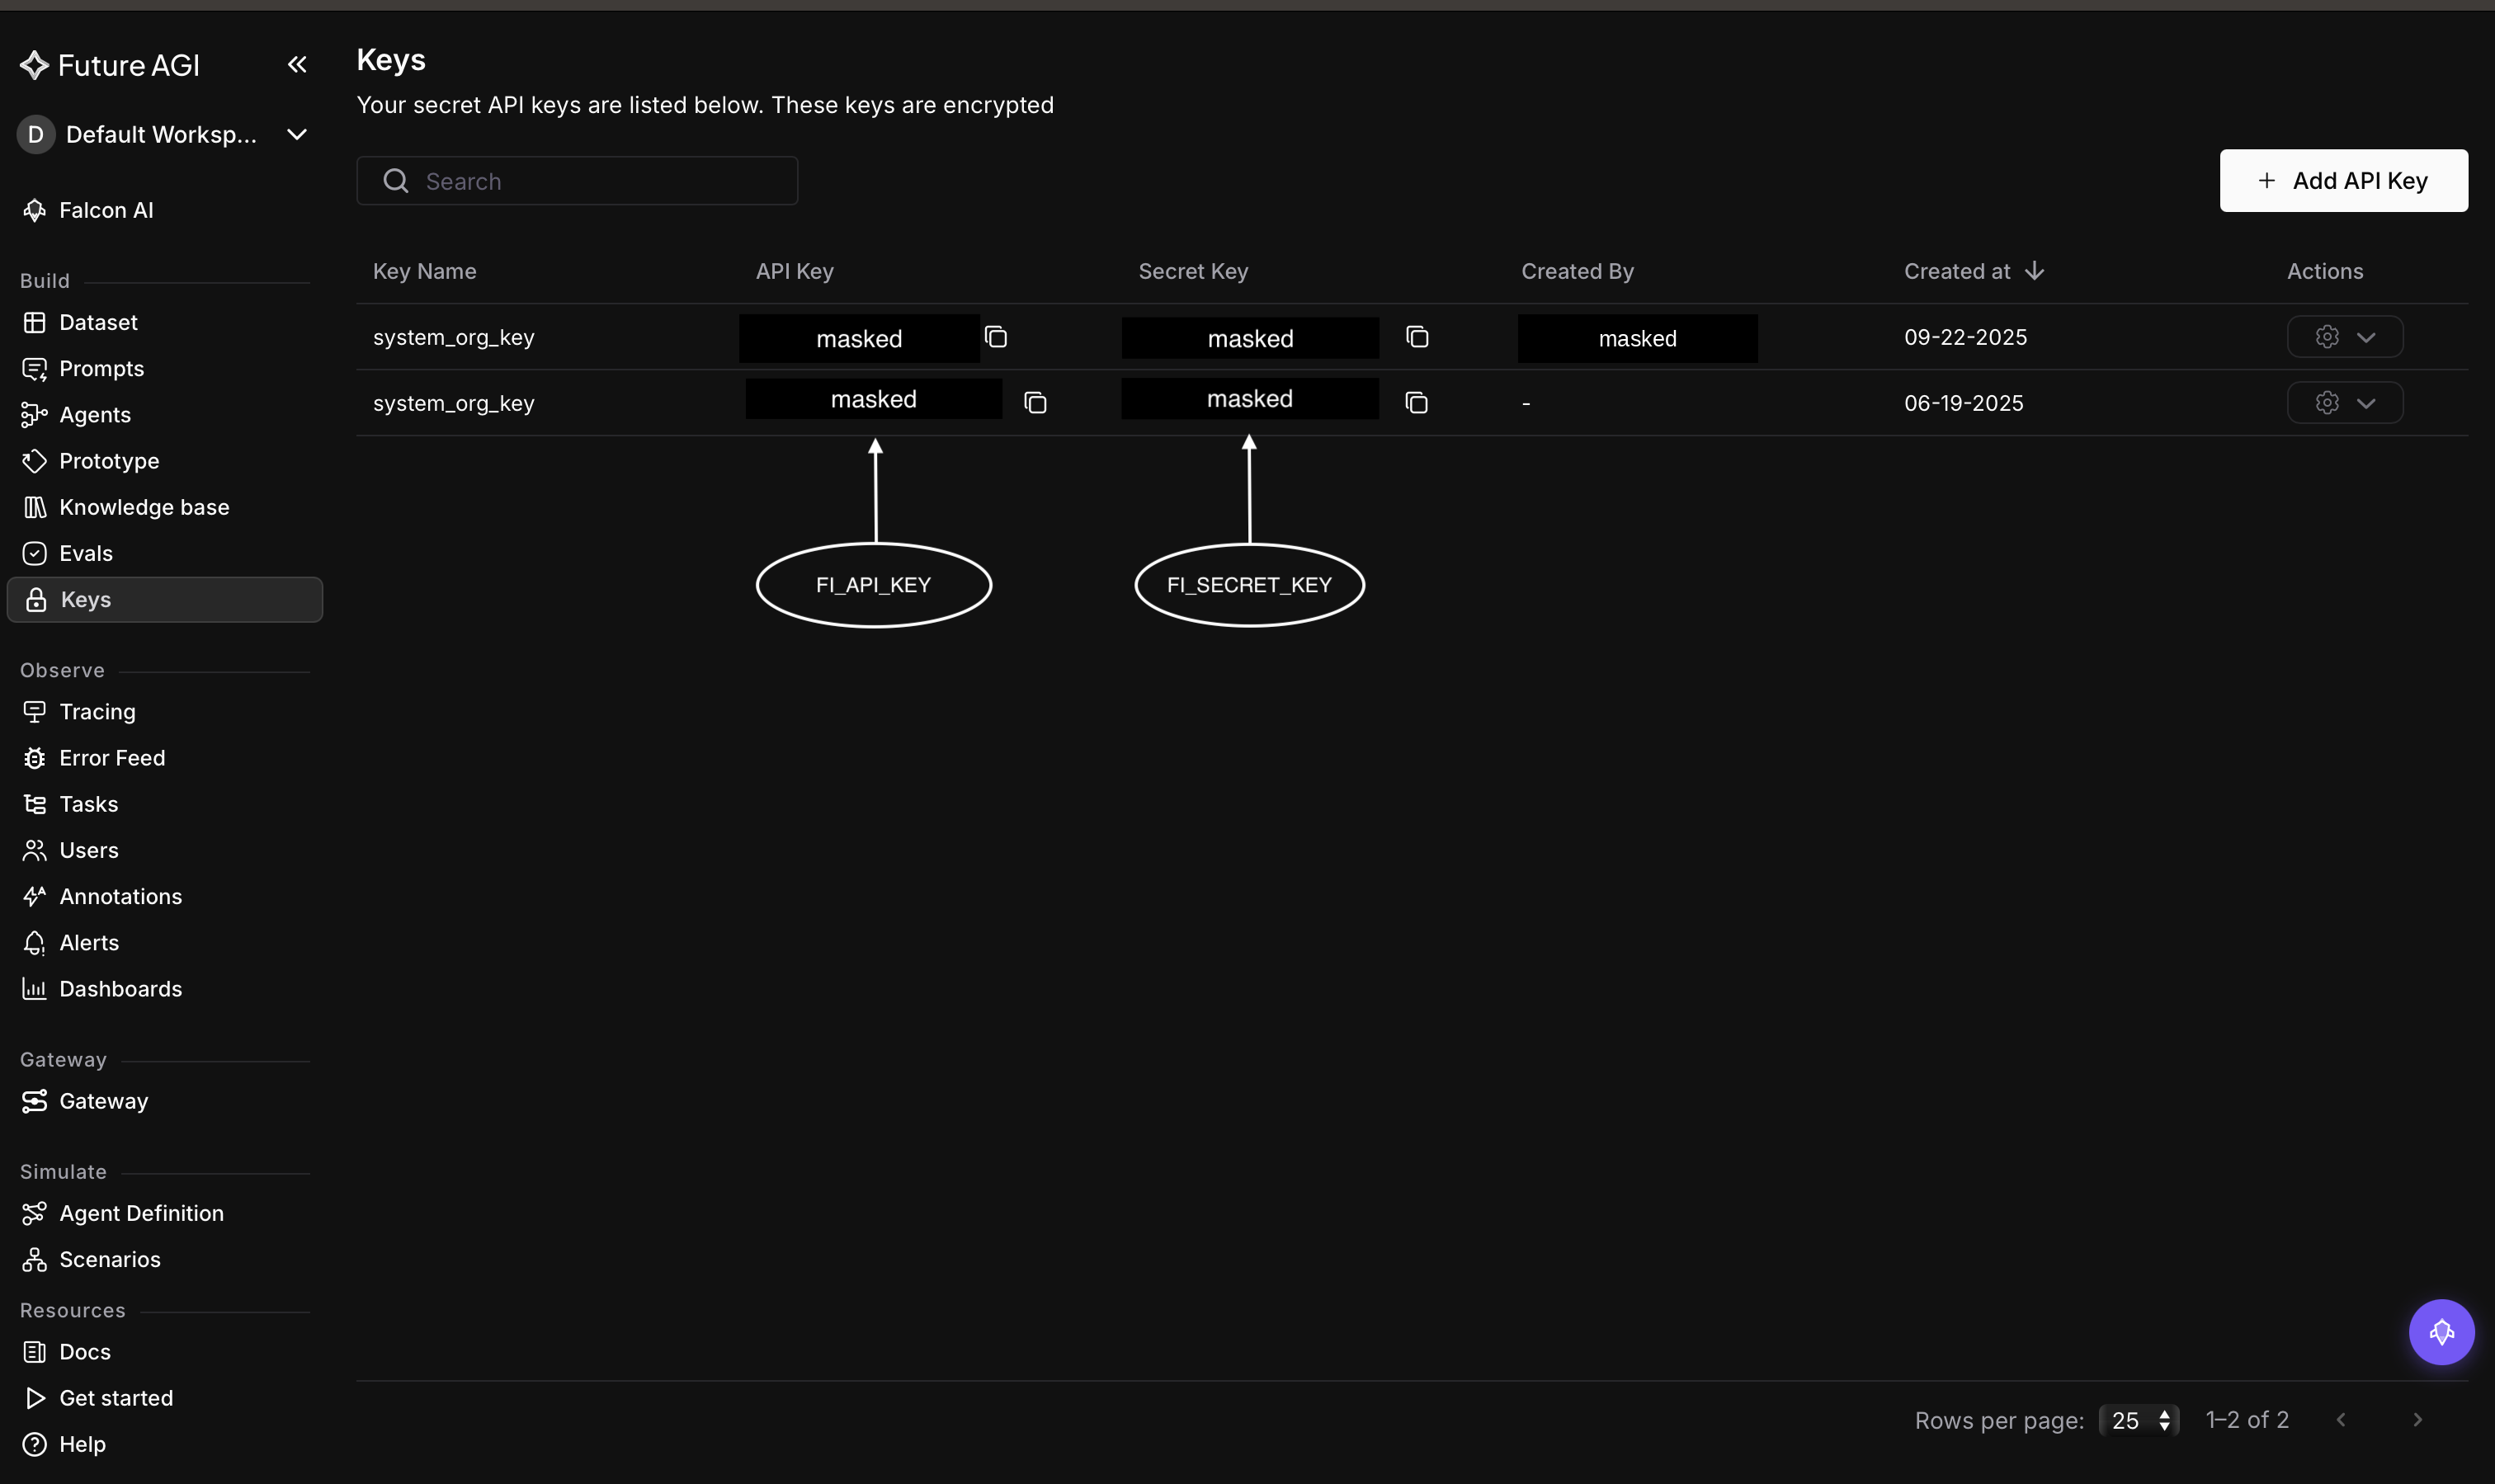Copy secret key of 09-22-2025 row

click(x=1417, y=337)
